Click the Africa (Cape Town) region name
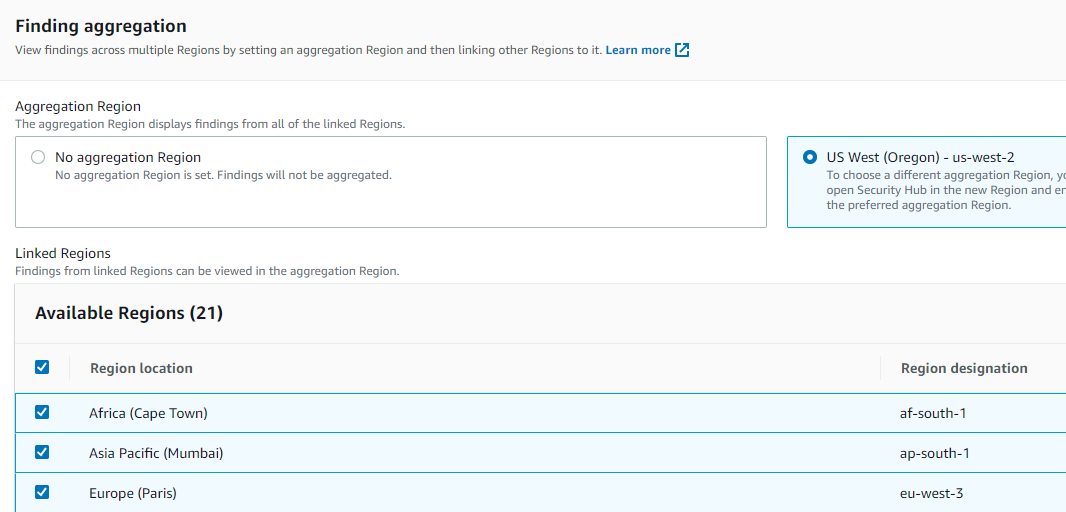Viewport: 1066px width, 512px height. [x=148, y=413]
